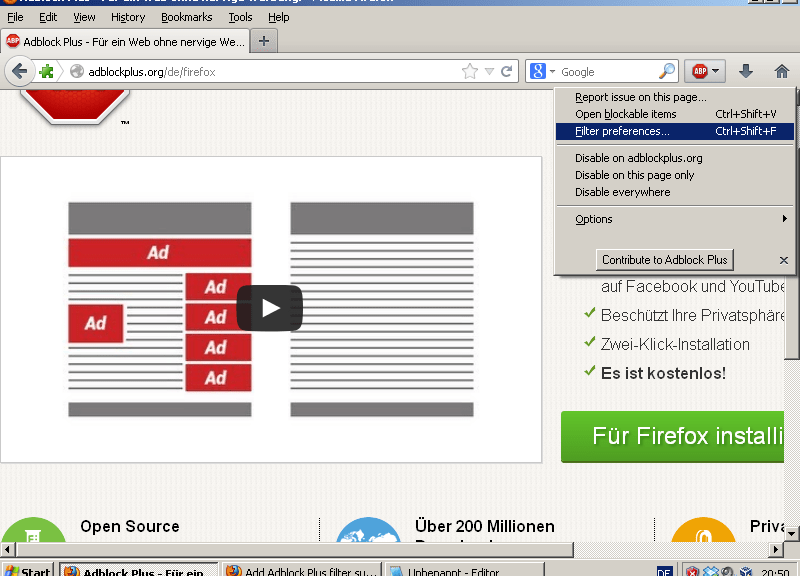Click the Open Source heading

(130, 526)
